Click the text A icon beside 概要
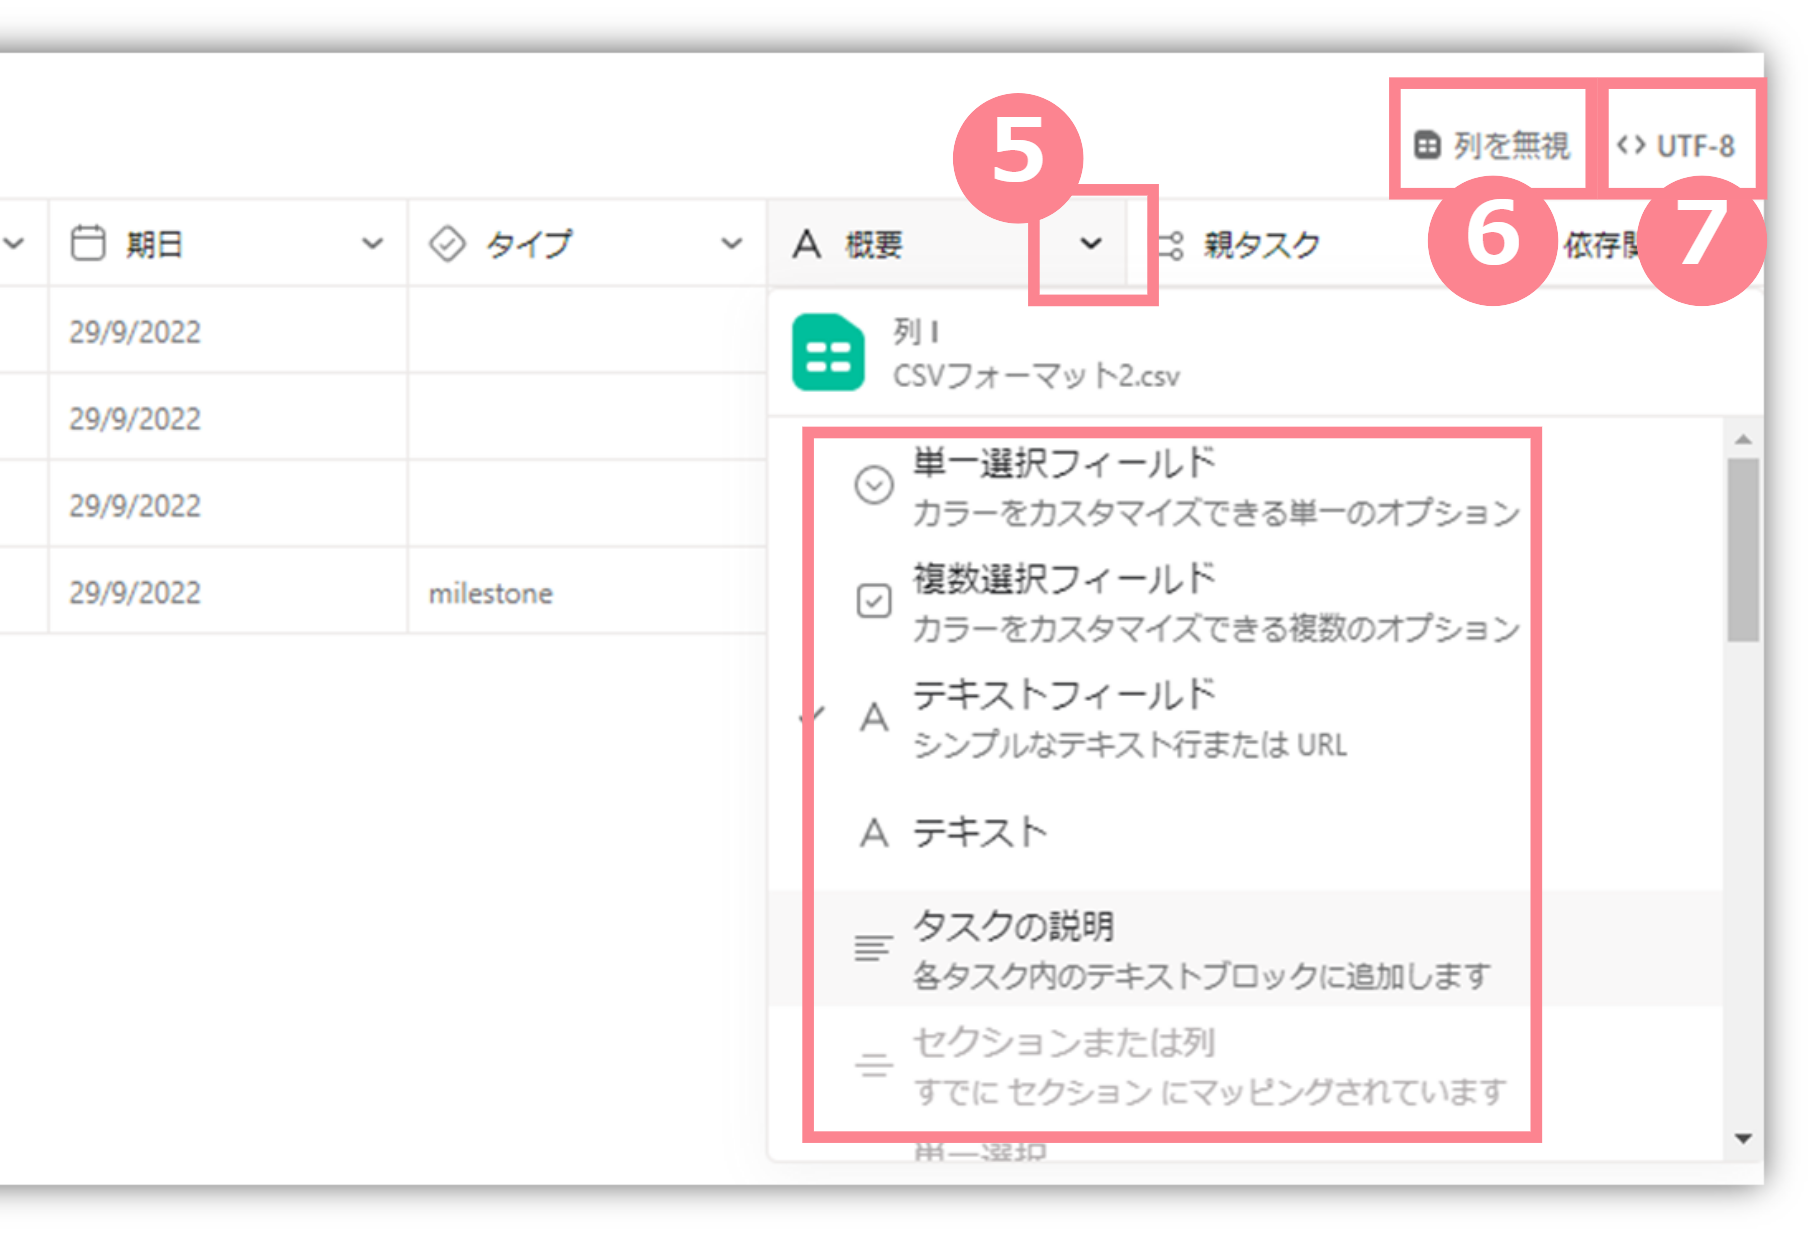The image size is (1817, 1237). [806, 243]
